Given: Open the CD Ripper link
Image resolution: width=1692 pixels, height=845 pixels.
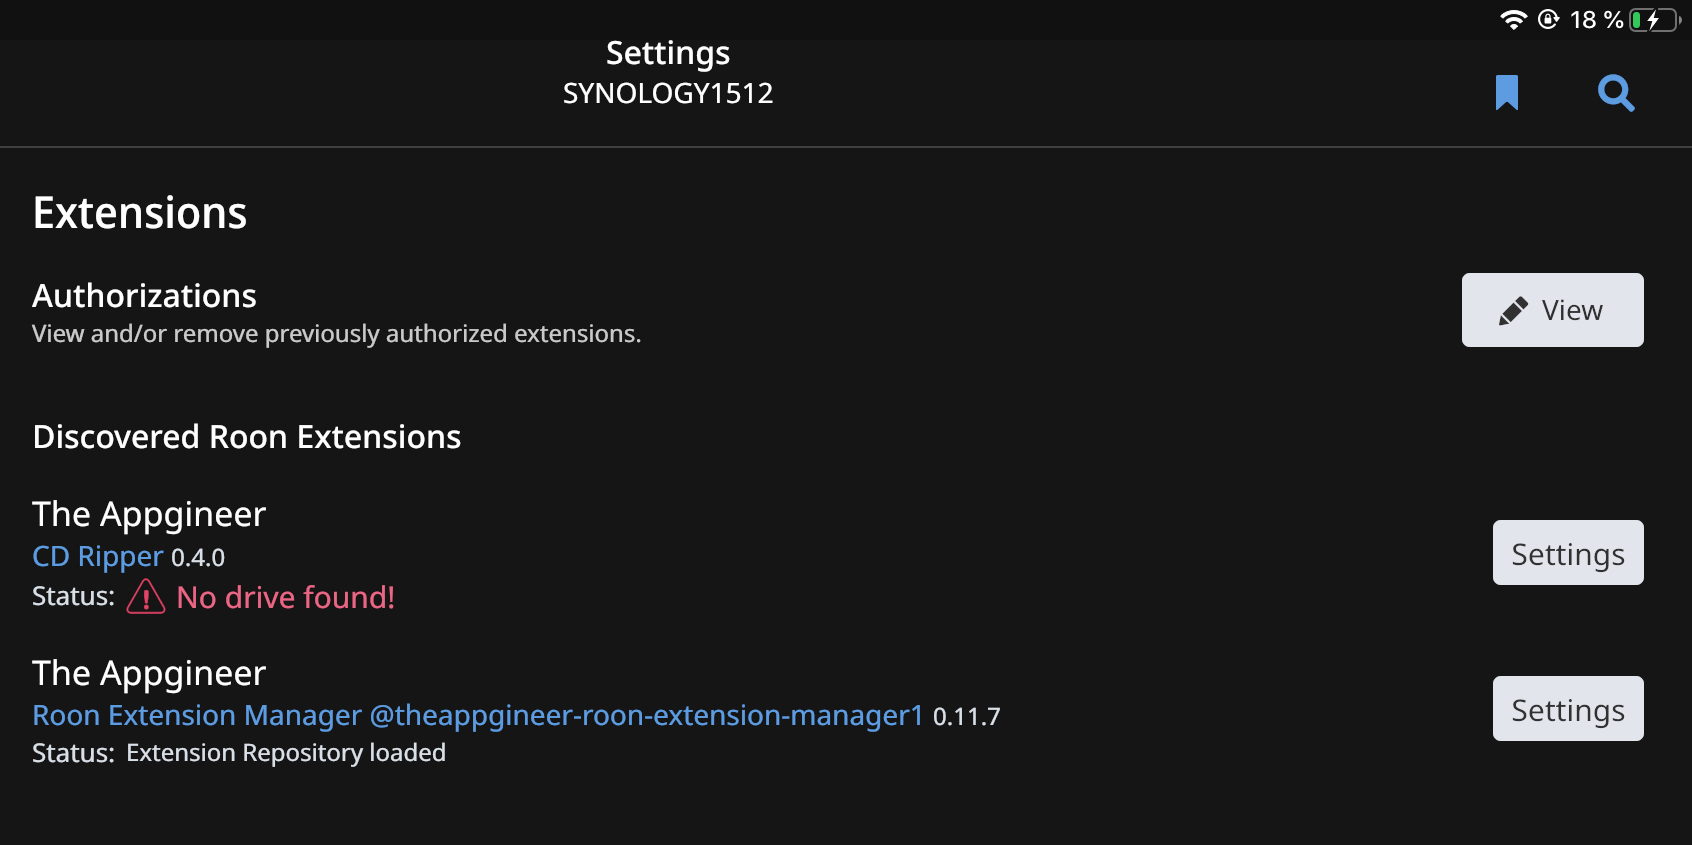Looking at the screenshot, I should (97, 556).
